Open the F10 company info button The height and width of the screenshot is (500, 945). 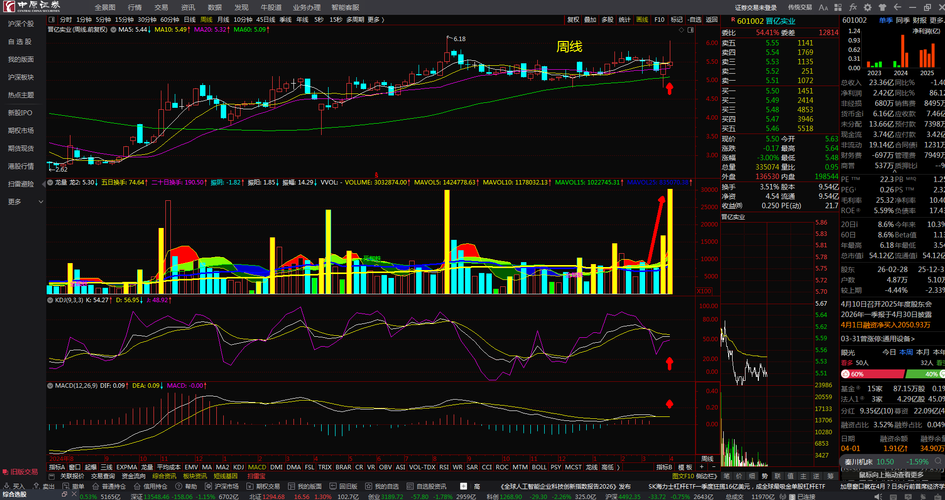coord(659,19)
